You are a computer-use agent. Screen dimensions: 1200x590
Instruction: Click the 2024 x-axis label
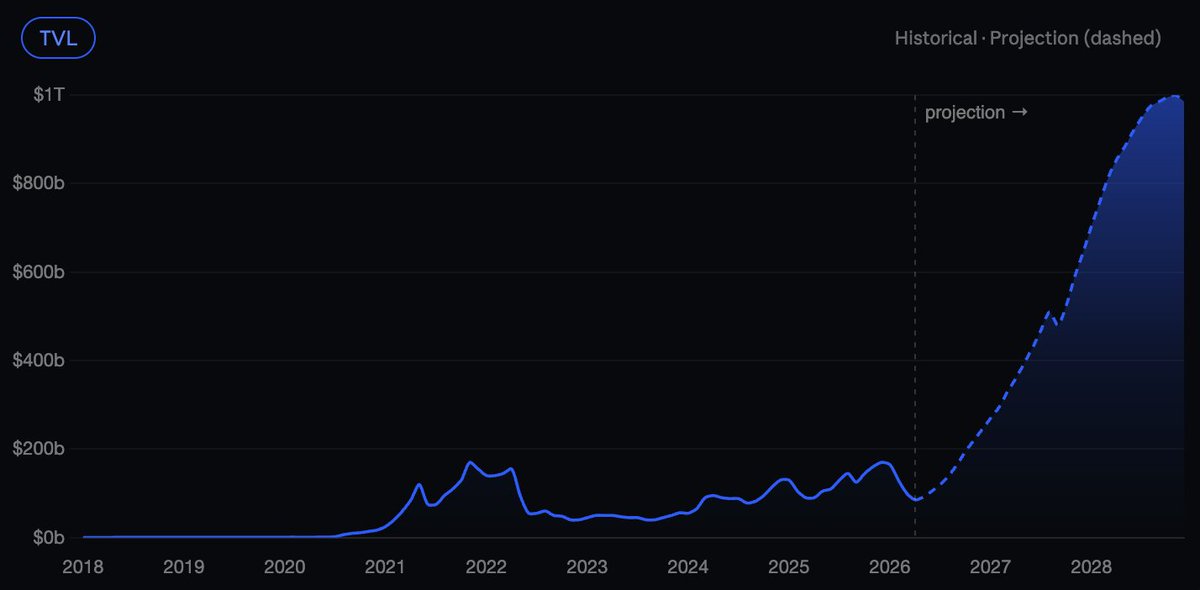coord(688,567)
